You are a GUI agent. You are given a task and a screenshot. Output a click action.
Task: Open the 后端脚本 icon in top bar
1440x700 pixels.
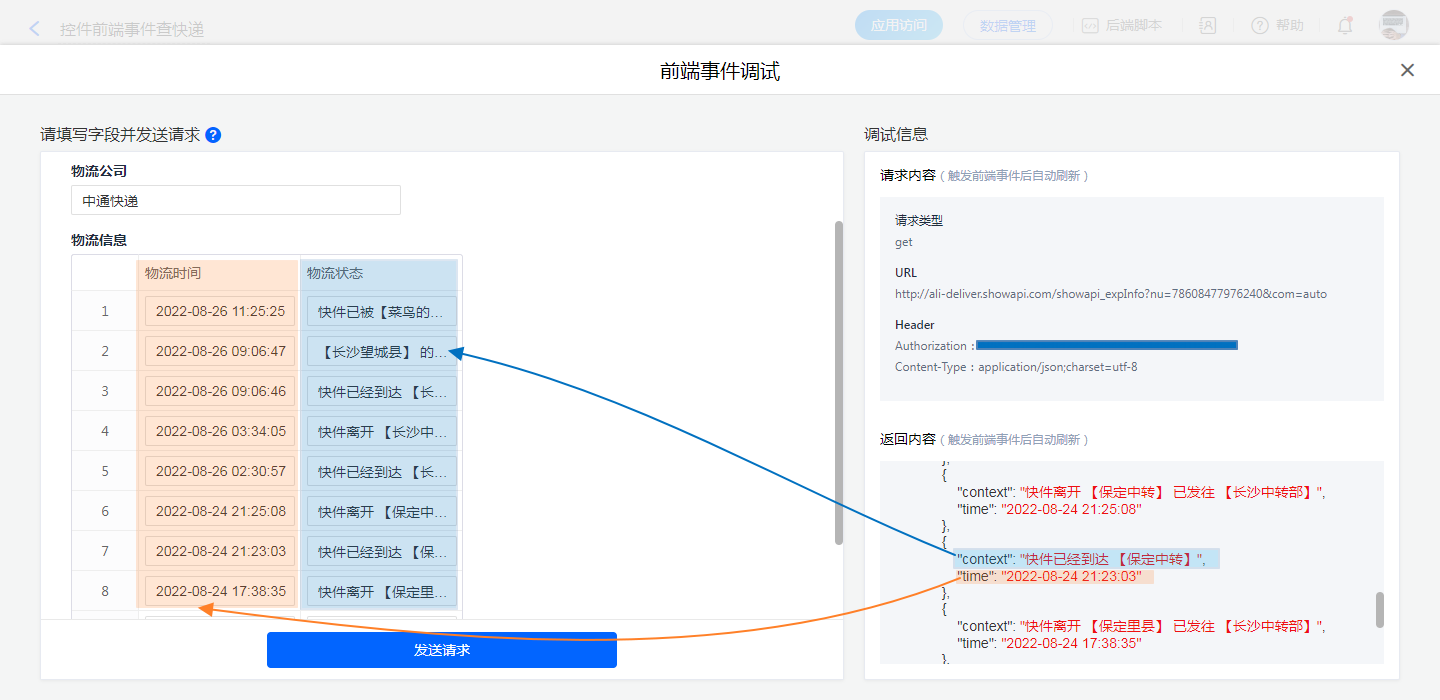point(1091,26)
